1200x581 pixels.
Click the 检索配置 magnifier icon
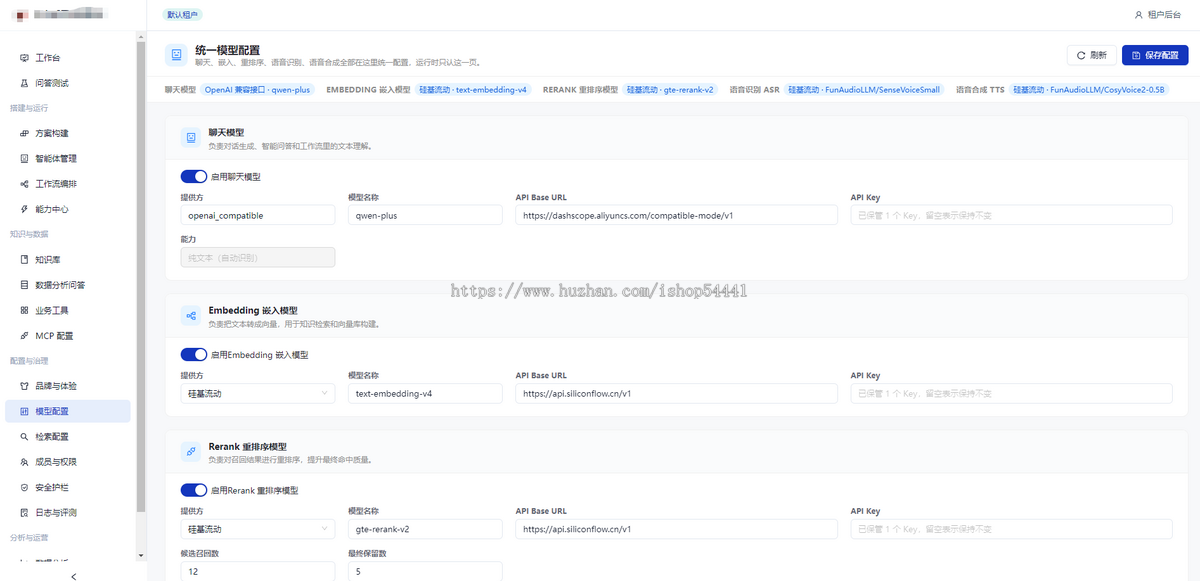tap(25, 437)
